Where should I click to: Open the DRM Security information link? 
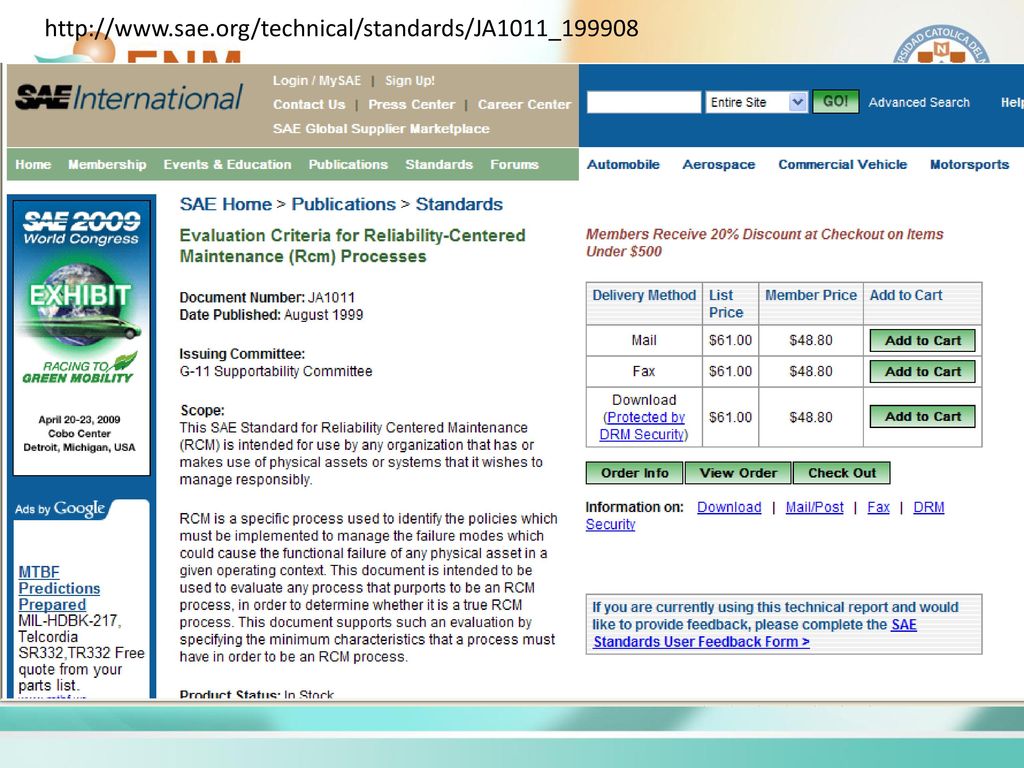pyautogui.click(x=928, y=507)
